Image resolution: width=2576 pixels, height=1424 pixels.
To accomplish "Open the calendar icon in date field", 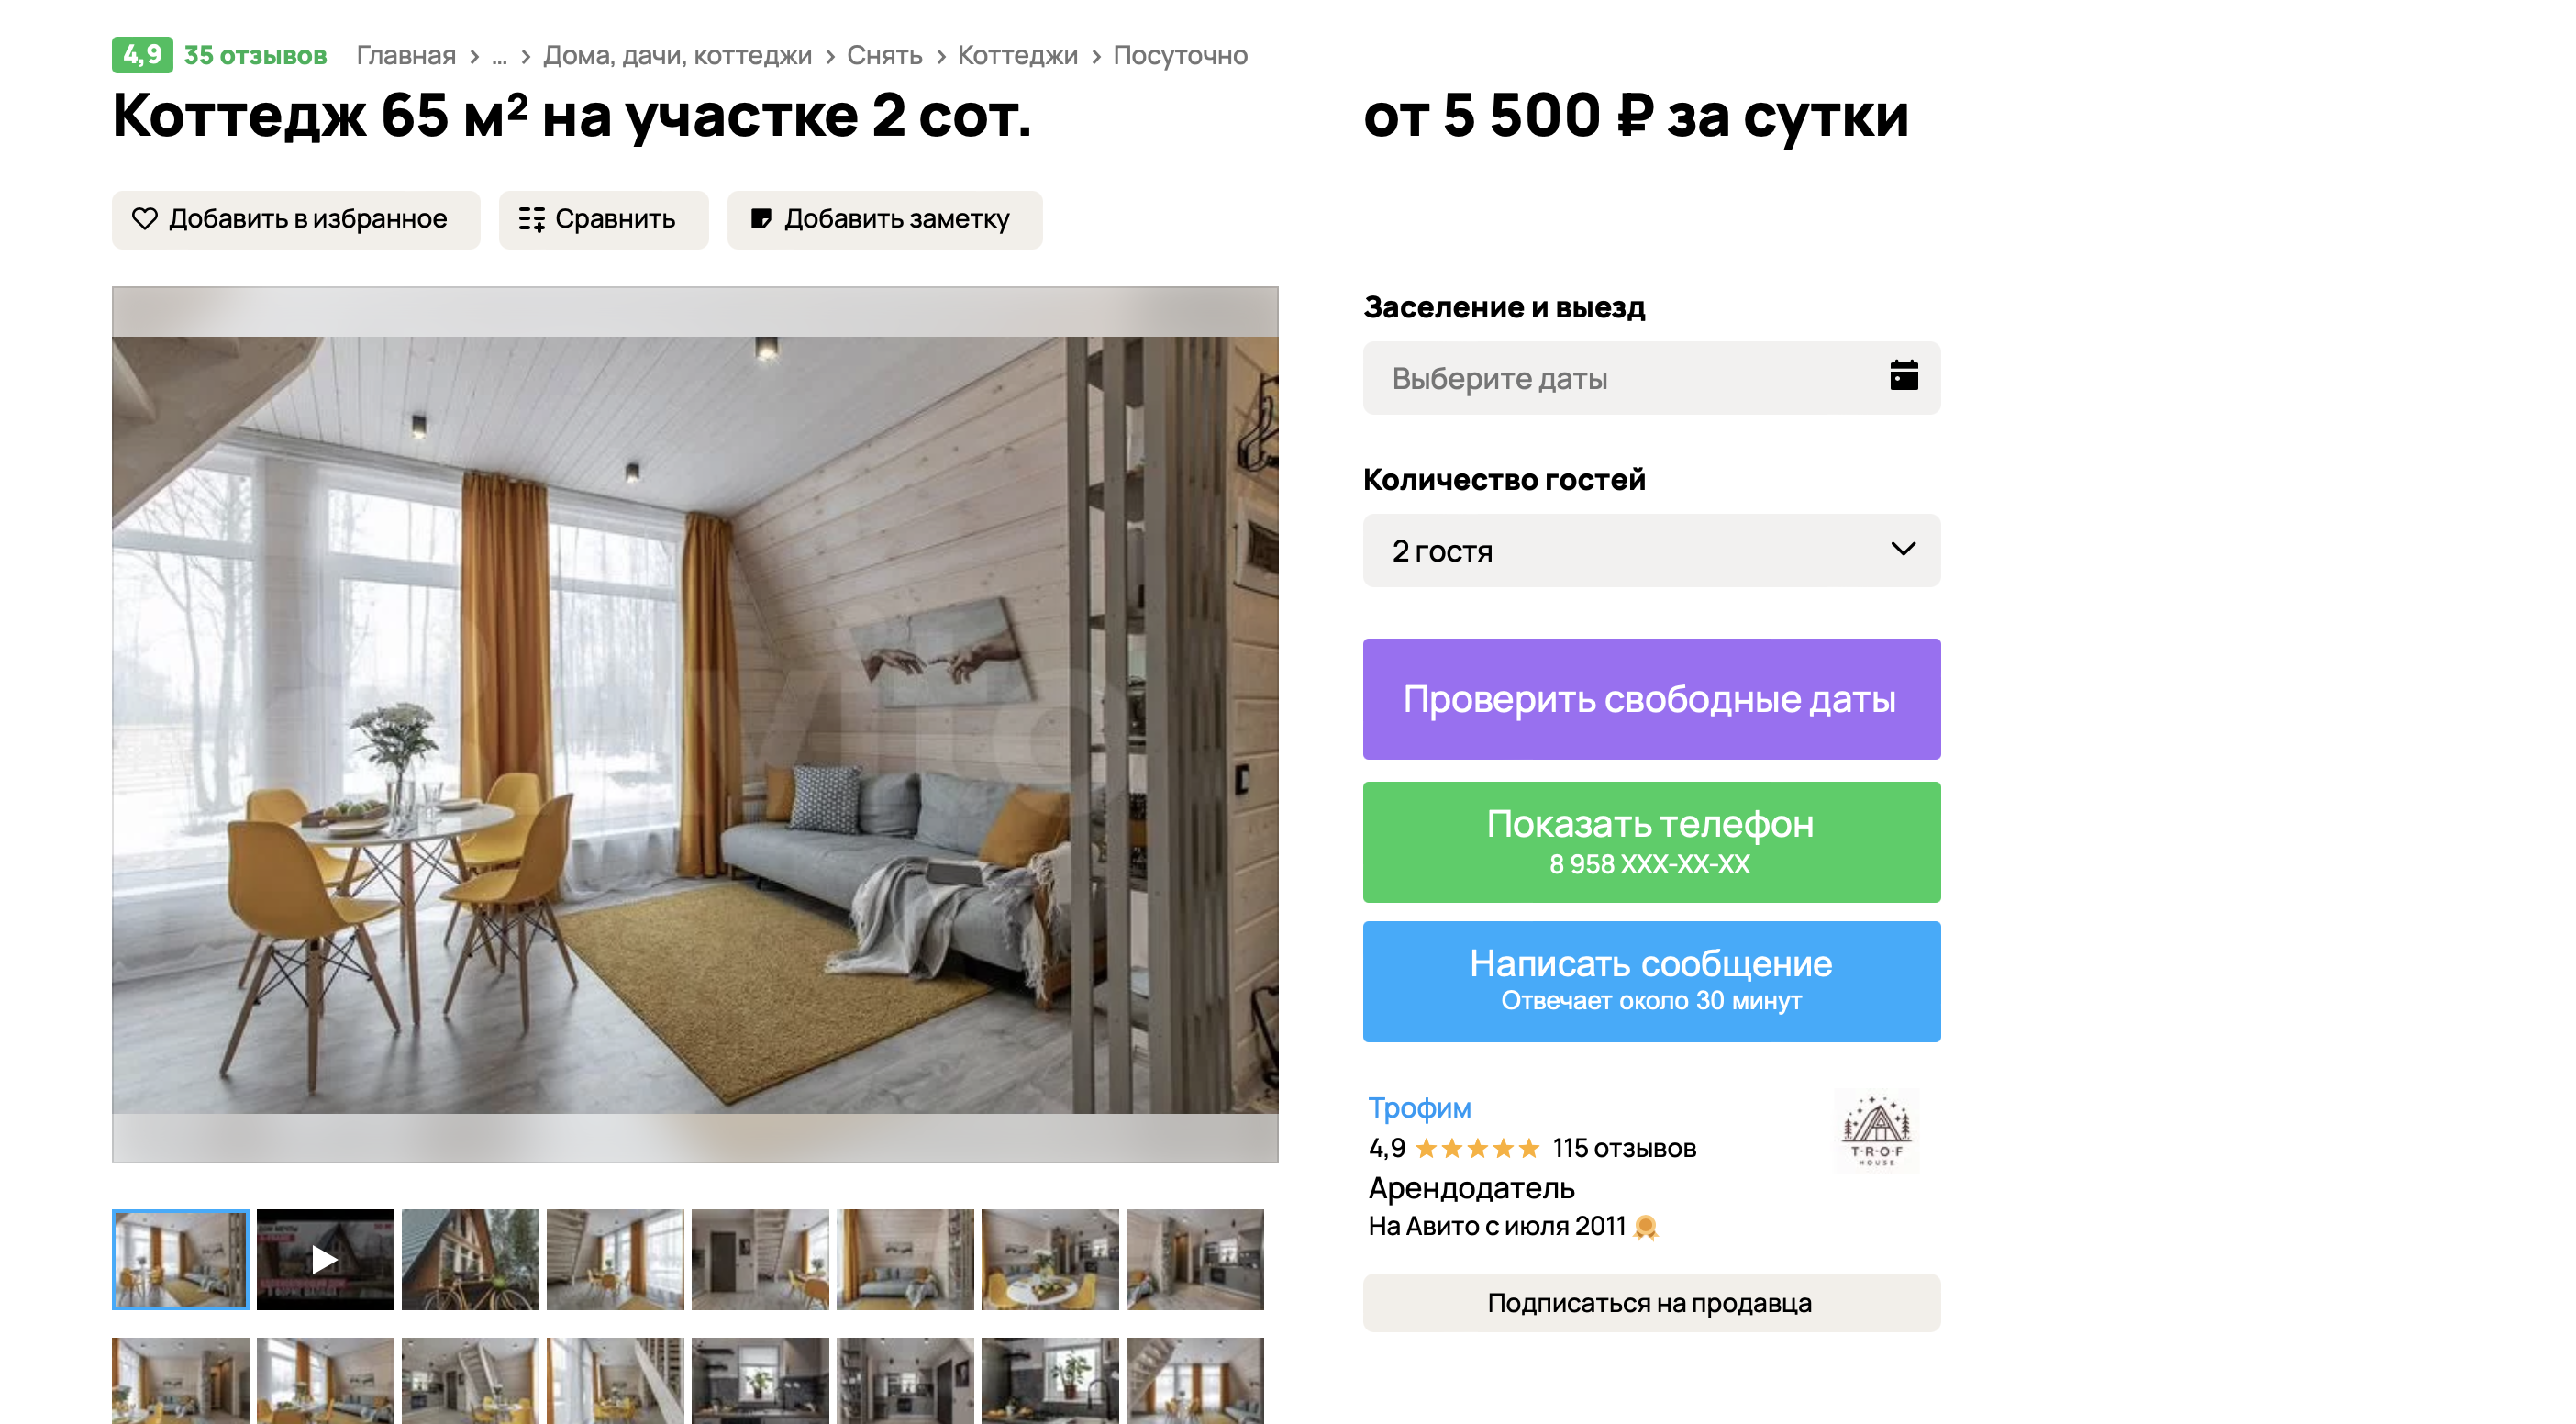I will (x=1903, y=376).
